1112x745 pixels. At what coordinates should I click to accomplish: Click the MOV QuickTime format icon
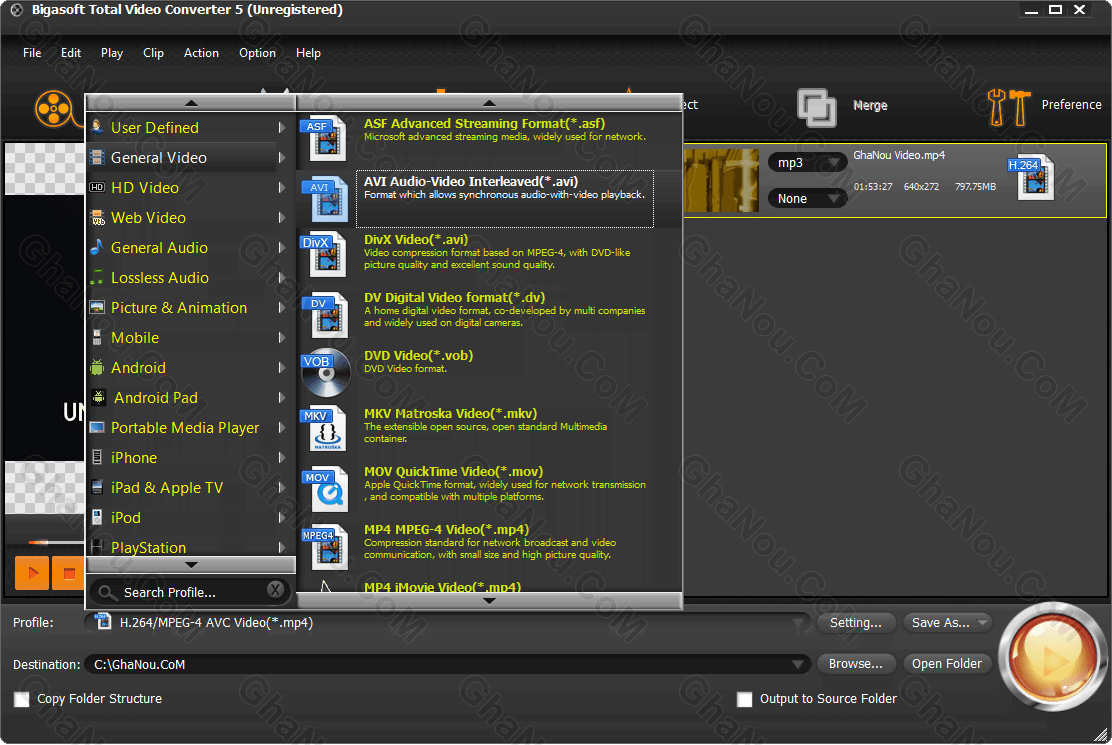325,488
